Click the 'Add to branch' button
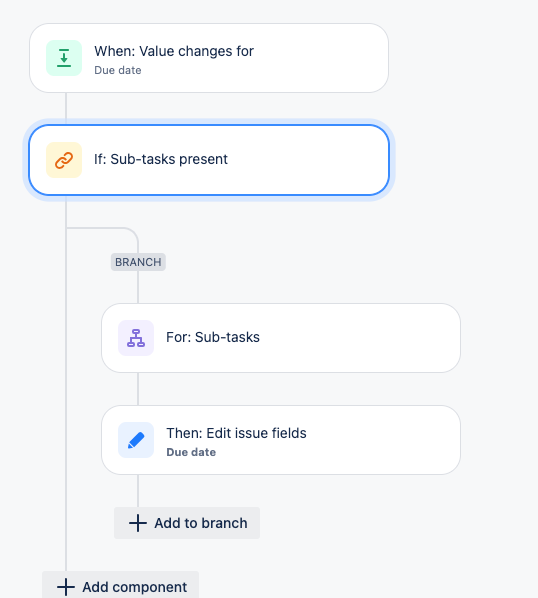The width and height of the screenshot is (538, 598). click(x=187, y=523)
